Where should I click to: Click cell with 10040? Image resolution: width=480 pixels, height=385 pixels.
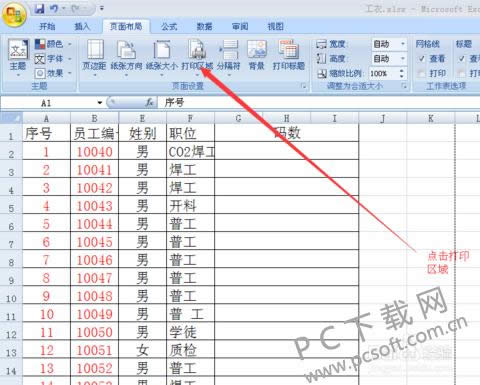pos(94,152)
